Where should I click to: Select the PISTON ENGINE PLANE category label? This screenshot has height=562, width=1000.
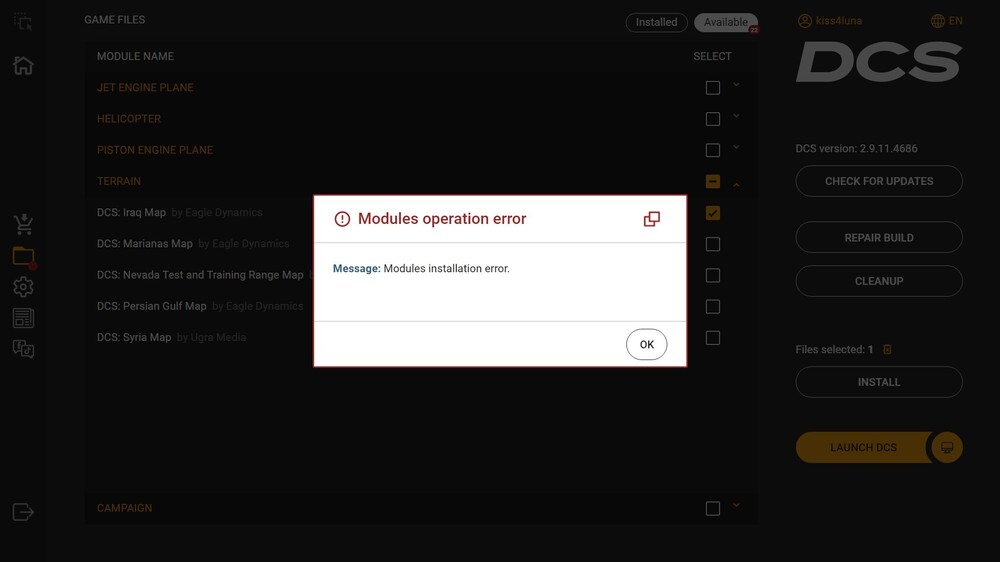(x=155, y=150)
